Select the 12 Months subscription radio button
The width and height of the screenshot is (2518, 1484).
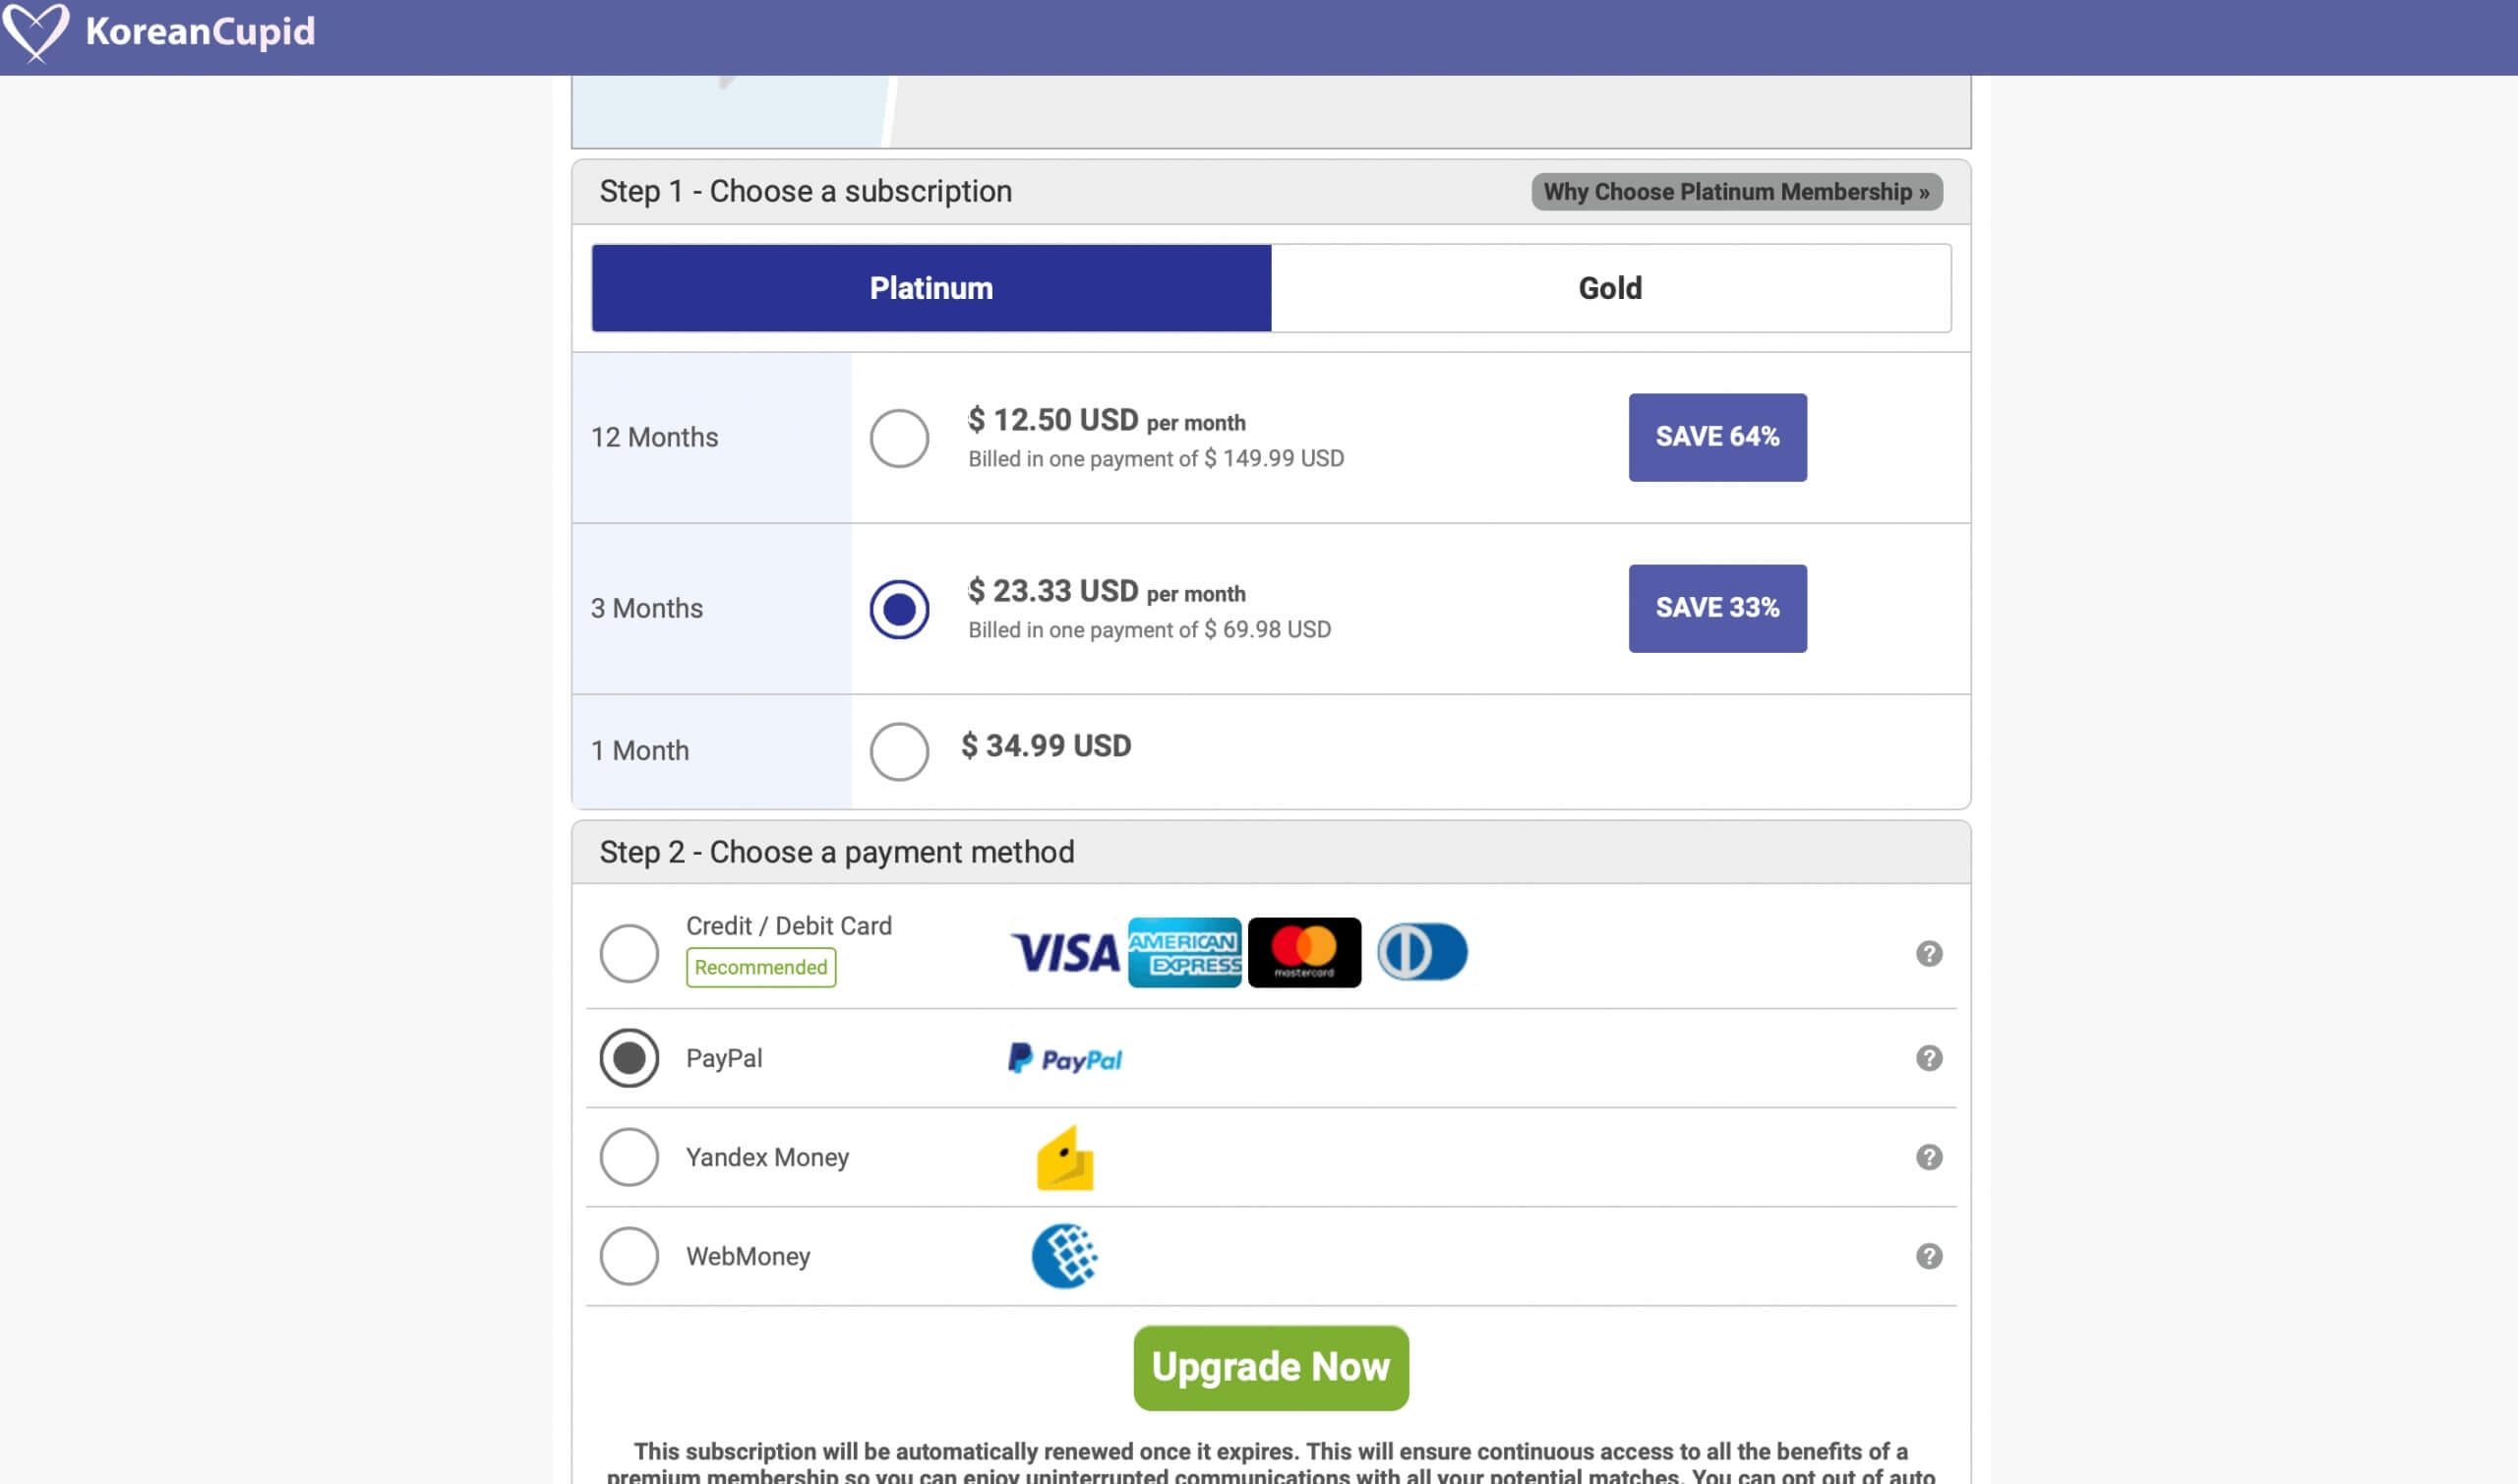click(x=899, y=438)
